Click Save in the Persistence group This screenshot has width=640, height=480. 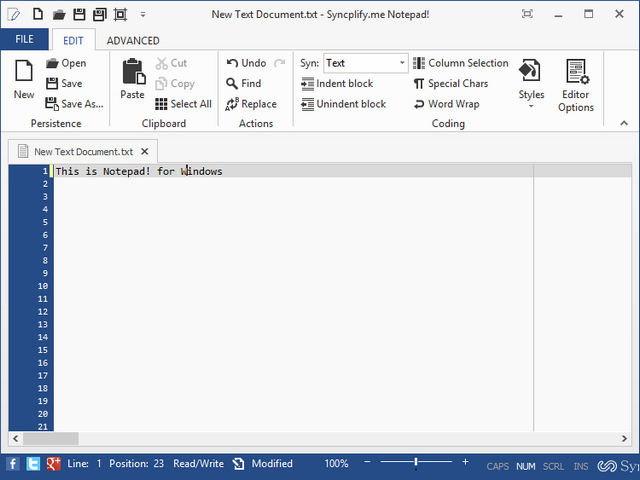(x=64, y=84)
